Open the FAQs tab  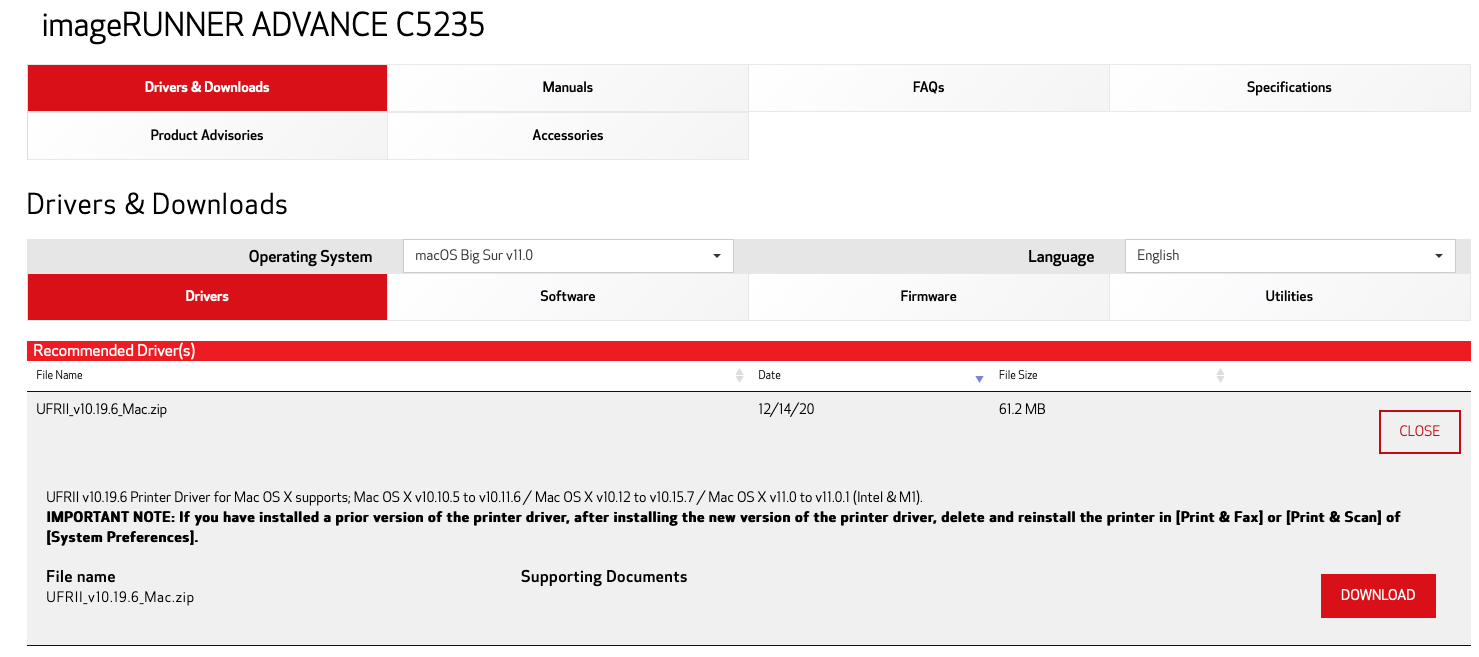tap(929, 87)
